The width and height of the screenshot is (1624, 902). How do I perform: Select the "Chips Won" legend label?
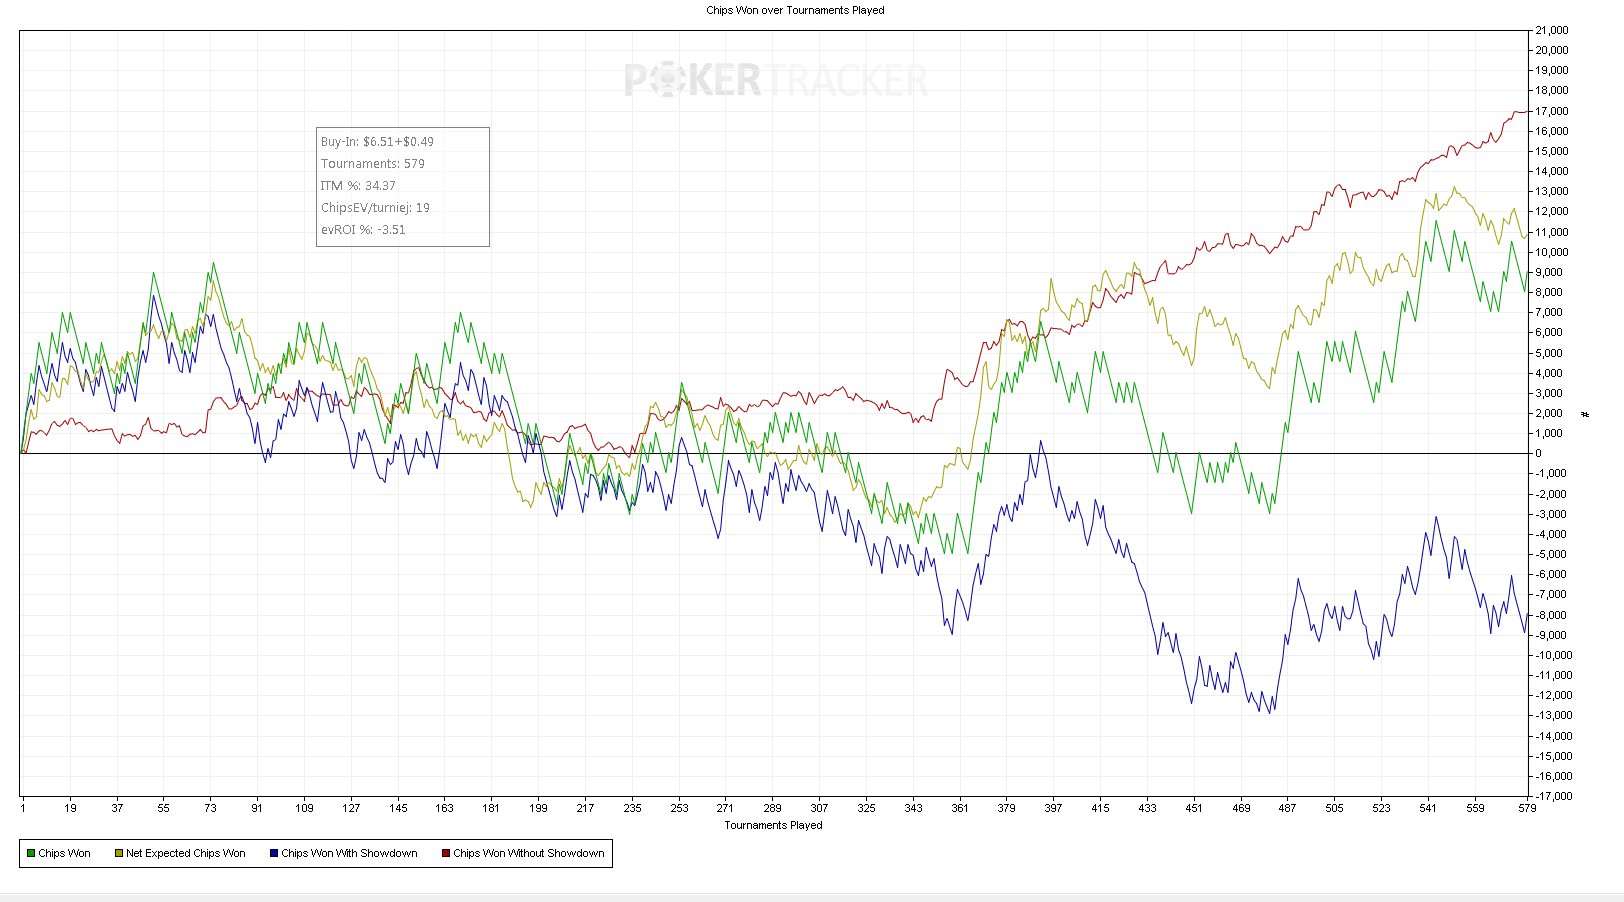click(x=64, y=853)
